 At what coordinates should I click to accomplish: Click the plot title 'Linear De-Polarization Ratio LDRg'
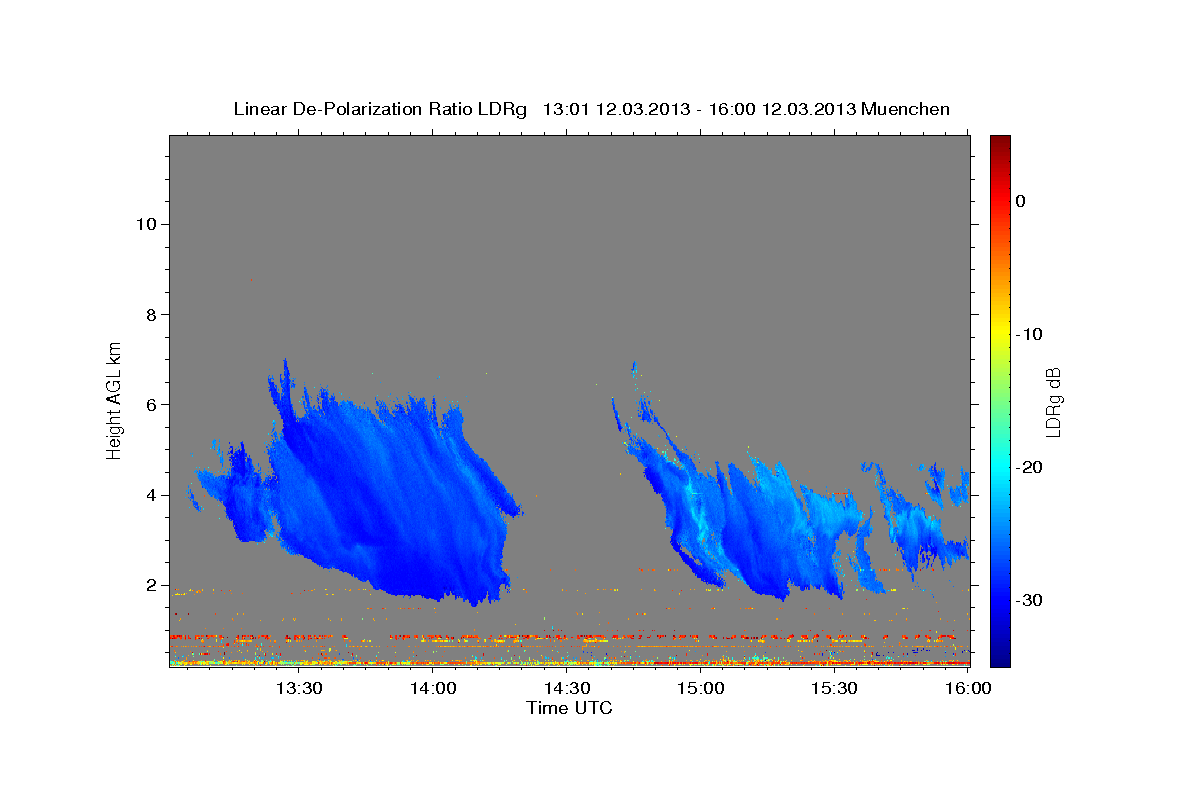pos(379,109)
